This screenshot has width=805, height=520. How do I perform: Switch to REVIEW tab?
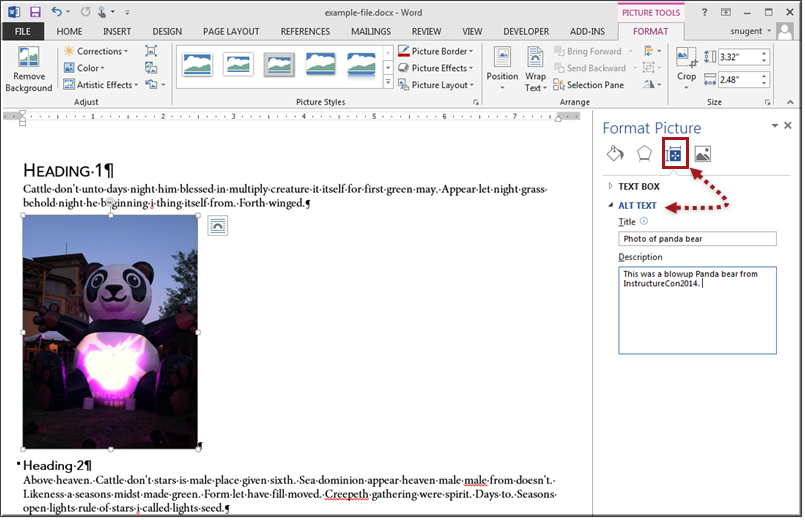tap(426, 31)
